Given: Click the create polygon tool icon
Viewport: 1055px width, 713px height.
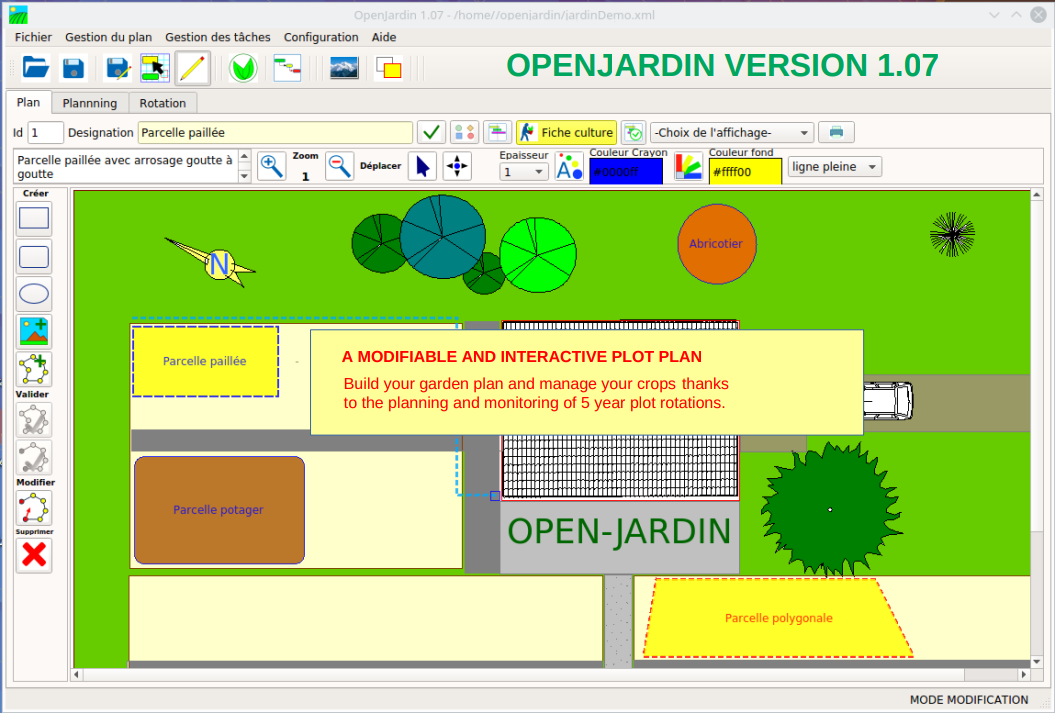Looking at the screenshot, I should pyautogui.click(x=34, y=369).
